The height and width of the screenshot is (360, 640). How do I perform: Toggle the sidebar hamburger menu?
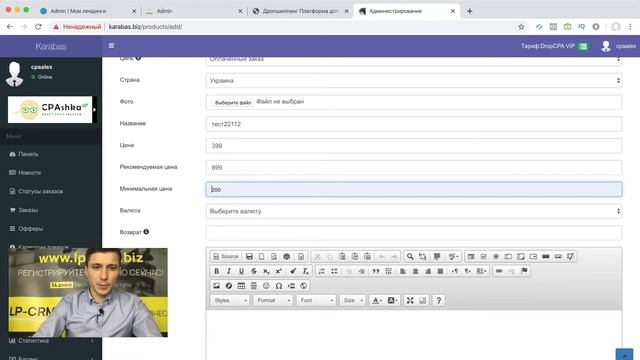tap(111, 46)
